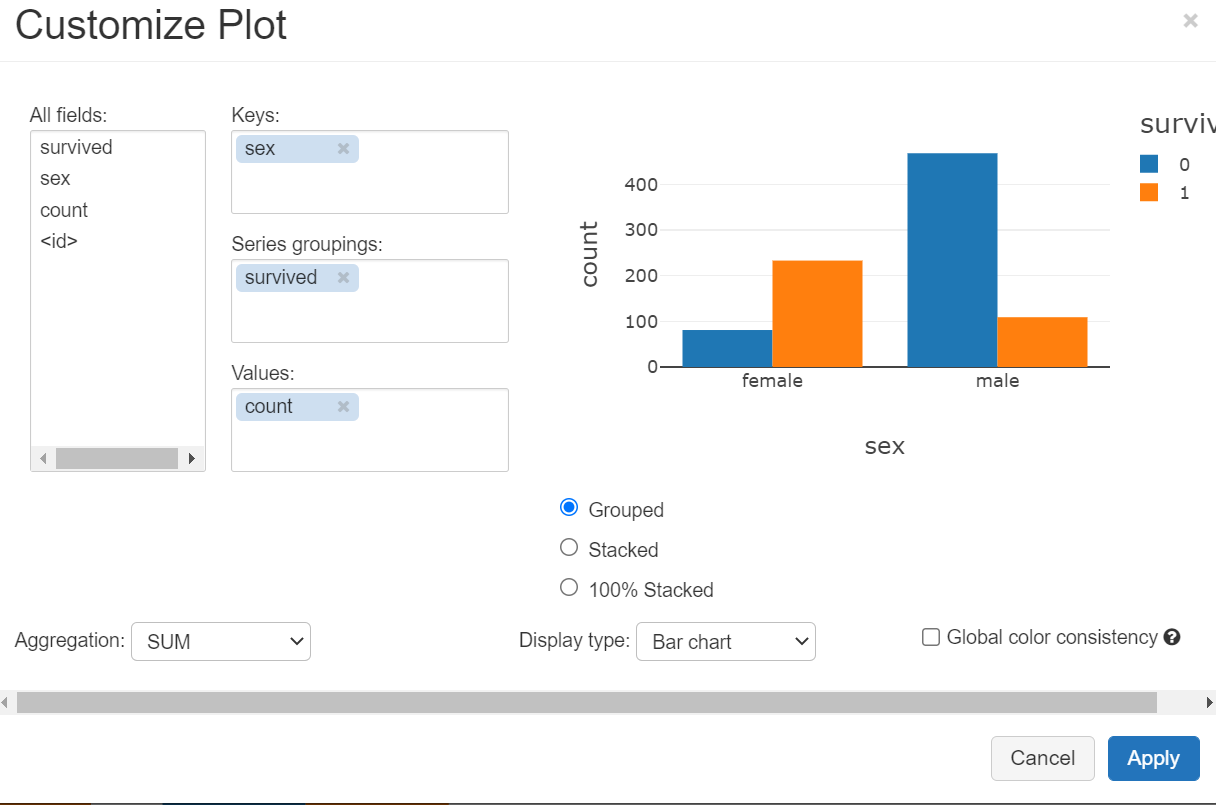Viewport: 1216px width, 805px height.
Task: Select the 100% Stacked radio button
Action: 569,587
